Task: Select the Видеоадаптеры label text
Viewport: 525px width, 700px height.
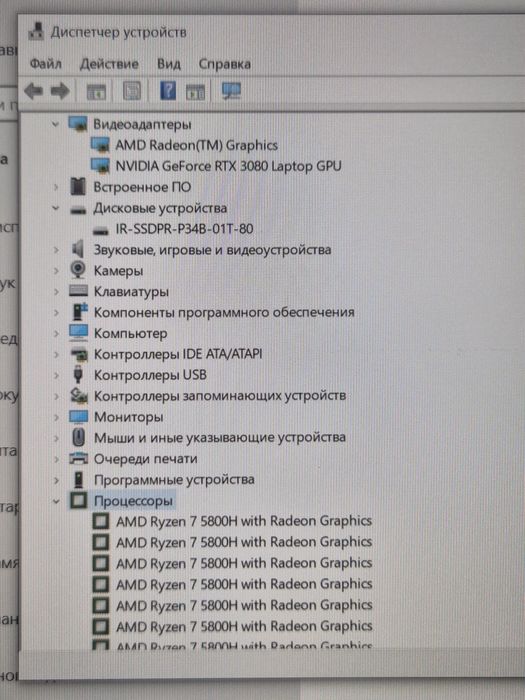Action: pyautogui.click(x=142, y=124)
